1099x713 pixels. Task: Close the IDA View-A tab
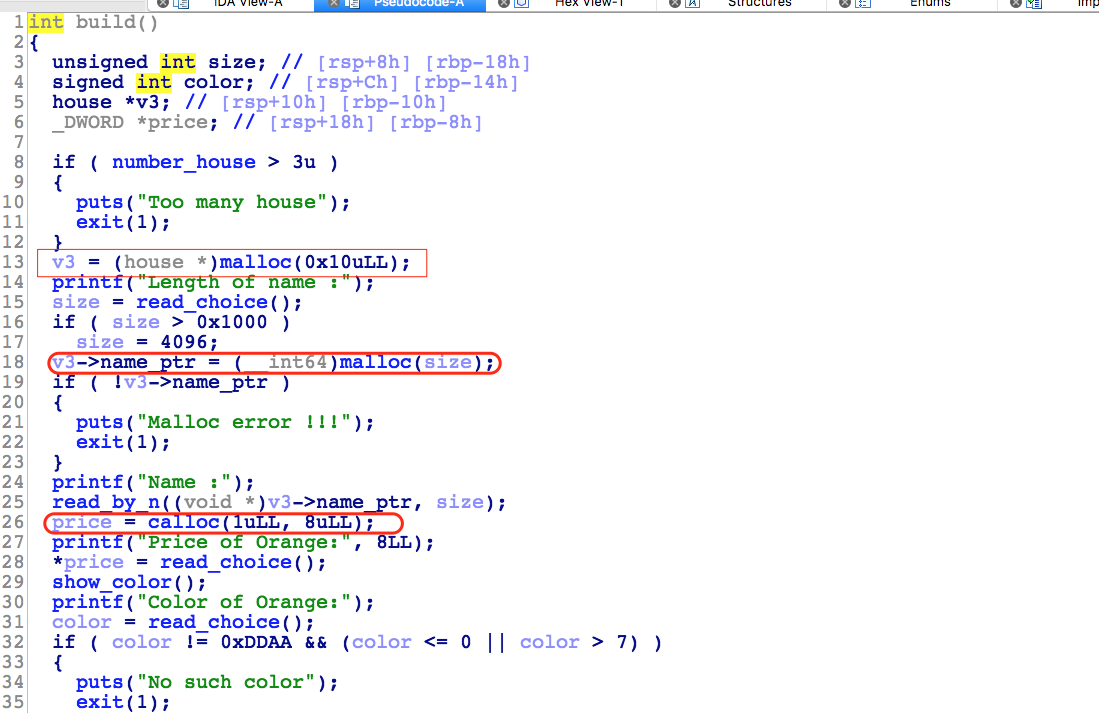tap(163, 4)
